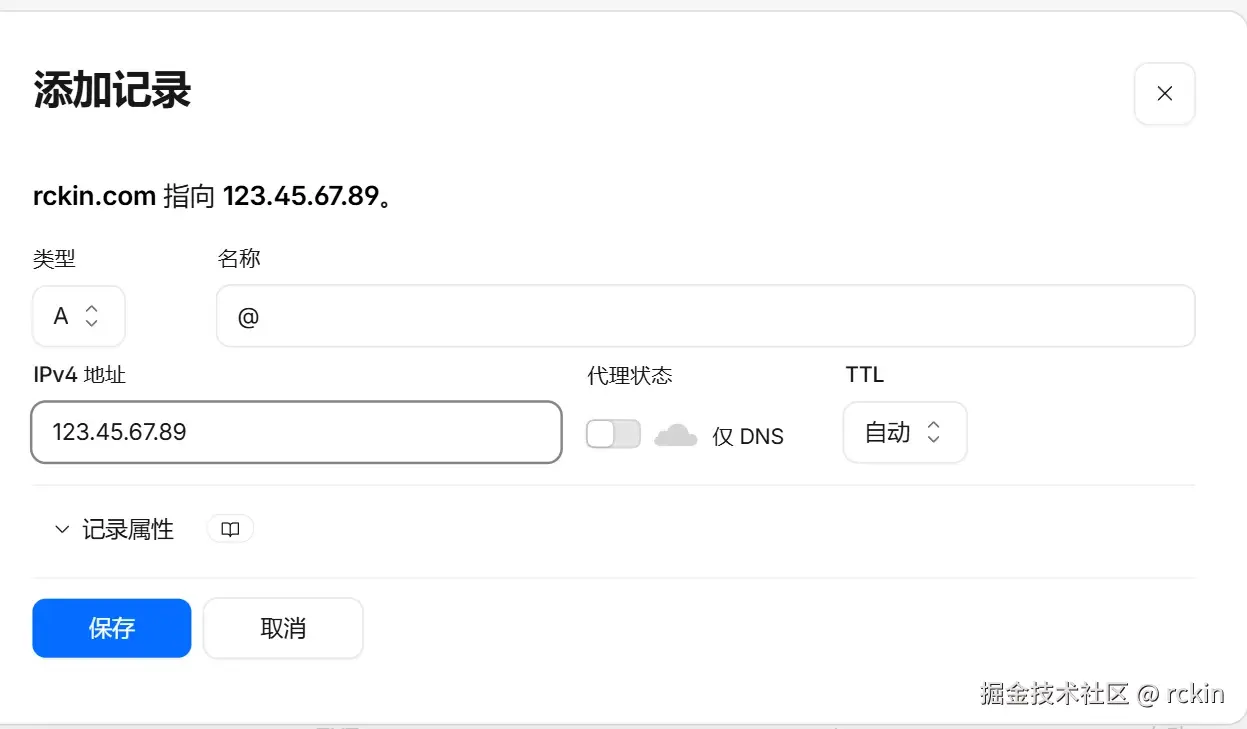
Task: Open the book documentation icon beside 记录属性
Action: pos(230,529)
